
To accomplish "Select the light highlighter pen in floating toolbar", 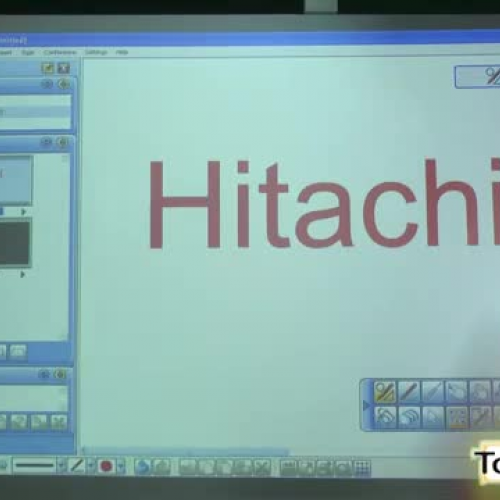I will (x=433, y=391).
